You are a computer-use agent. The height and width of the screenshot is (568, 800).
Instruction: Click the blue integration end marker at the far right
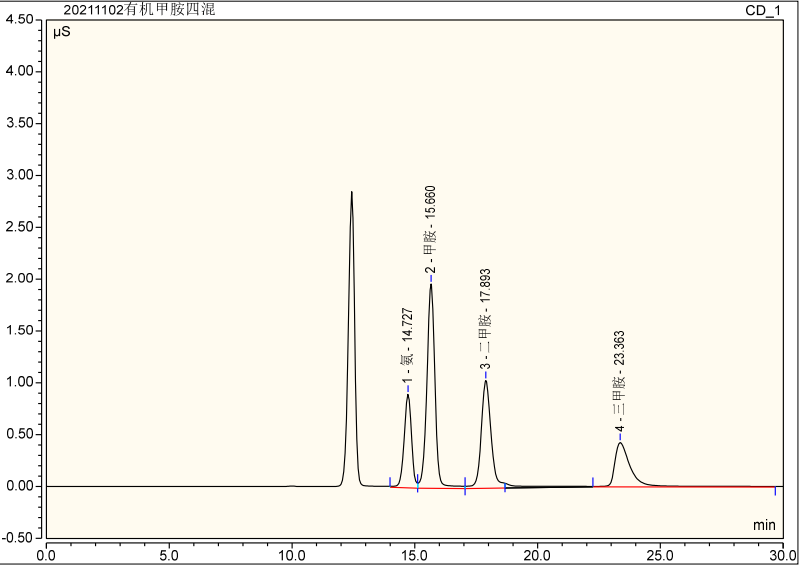(x=775, y=490)
